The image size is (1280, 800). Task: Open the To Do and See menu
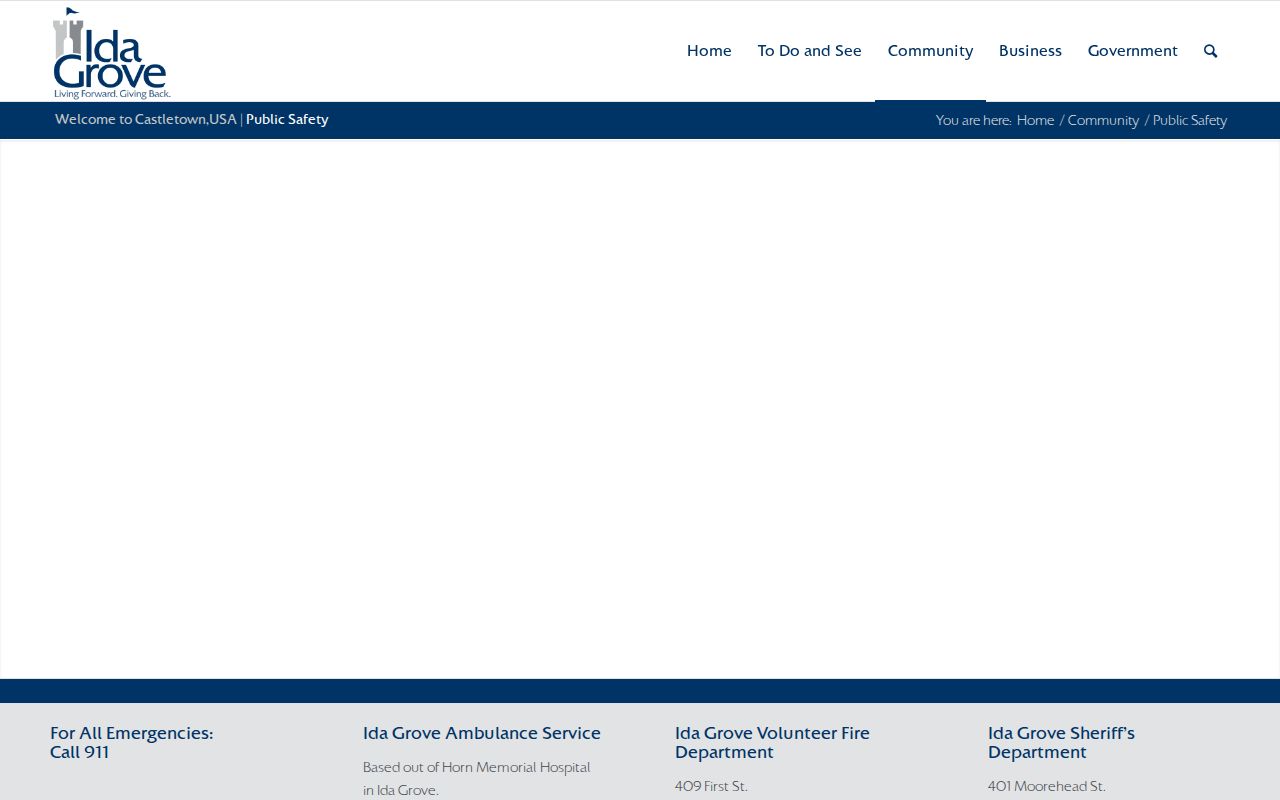click(x=809, y=51)
